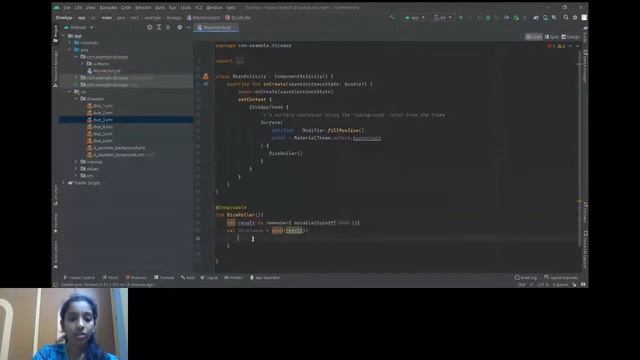640x360 pixels.
Task: Click the Sync Project with Gradle icon
Action: point(536,18)
